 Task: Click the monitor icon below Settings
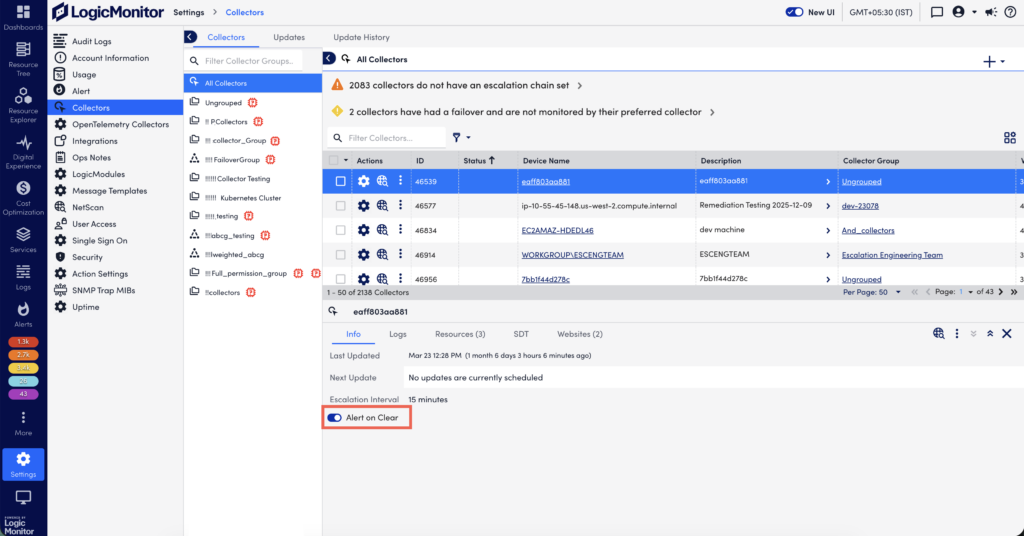pyautogui.click(x=23, y=497)
